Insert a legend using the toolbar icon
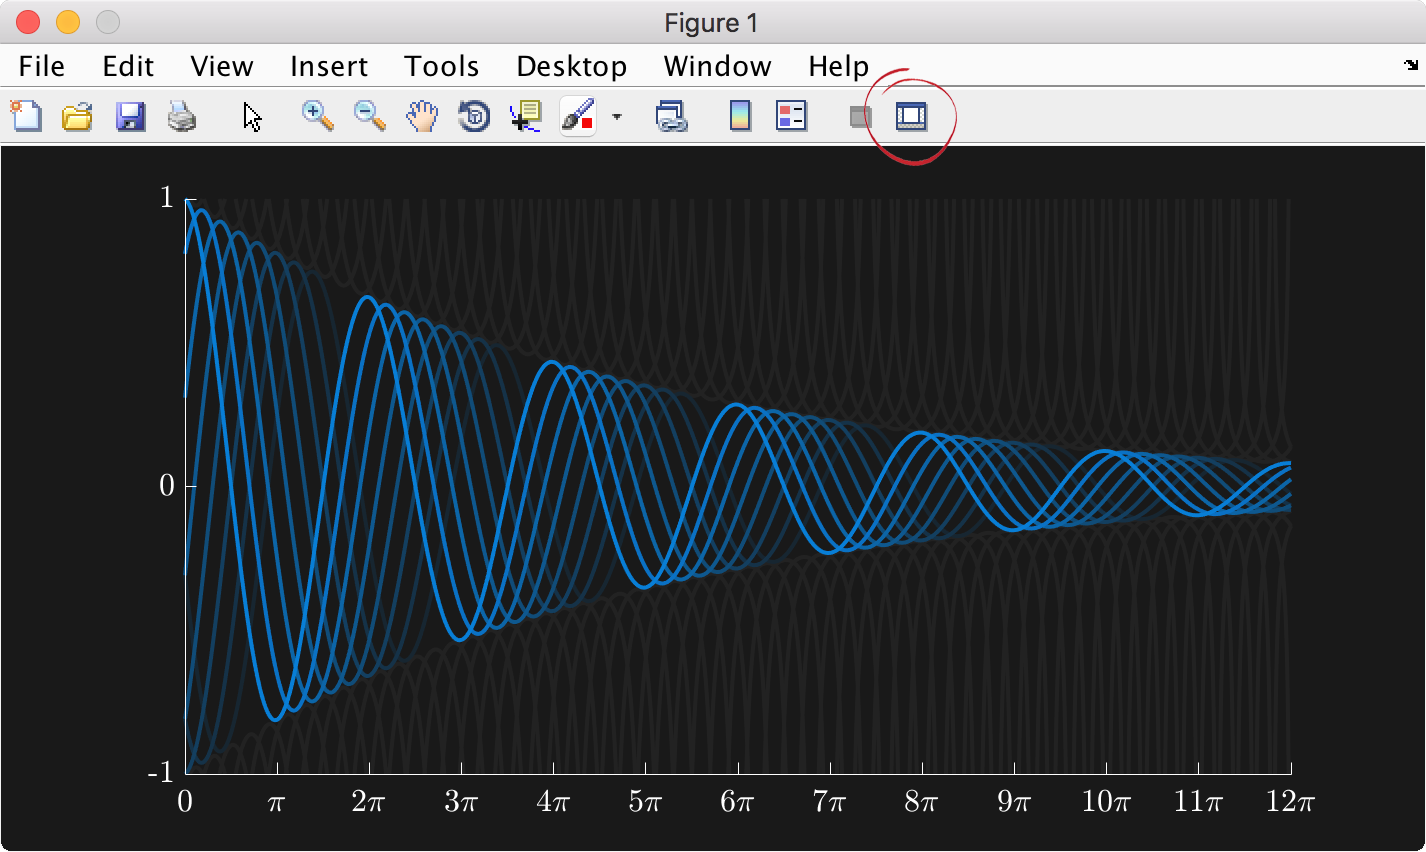The width and height of the screenshot is (1426, 852). [791, 116]
